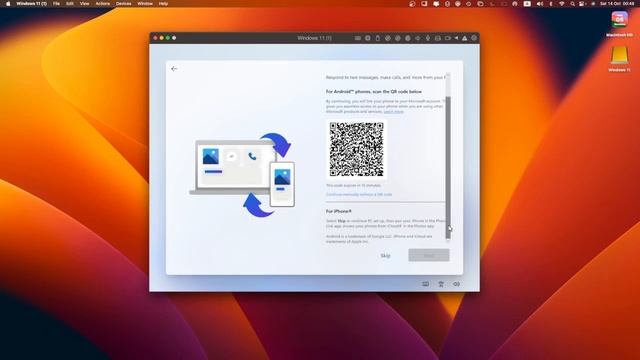
Task: Click the 'For iPhone' heading
Action: (x=338, y=211)
